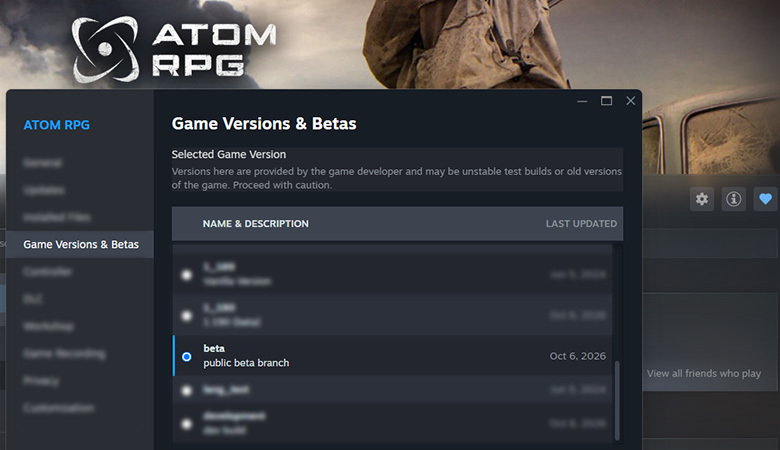The width and height of the screenshot is (780, 450).
Task: Toggle the blue heart favorite icon
Action: [x=765, y=199]
